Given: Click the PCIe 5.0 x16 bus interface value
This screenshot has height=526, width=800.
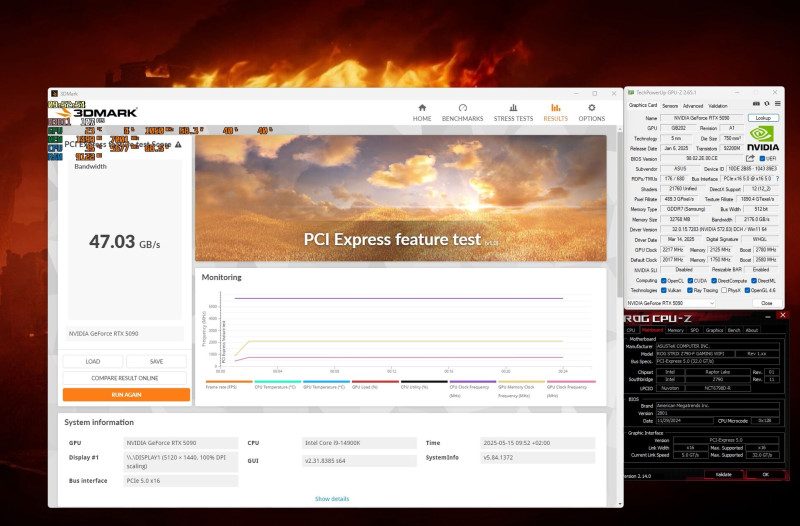Looking at the screenshot, I should (x=181, y=481).
